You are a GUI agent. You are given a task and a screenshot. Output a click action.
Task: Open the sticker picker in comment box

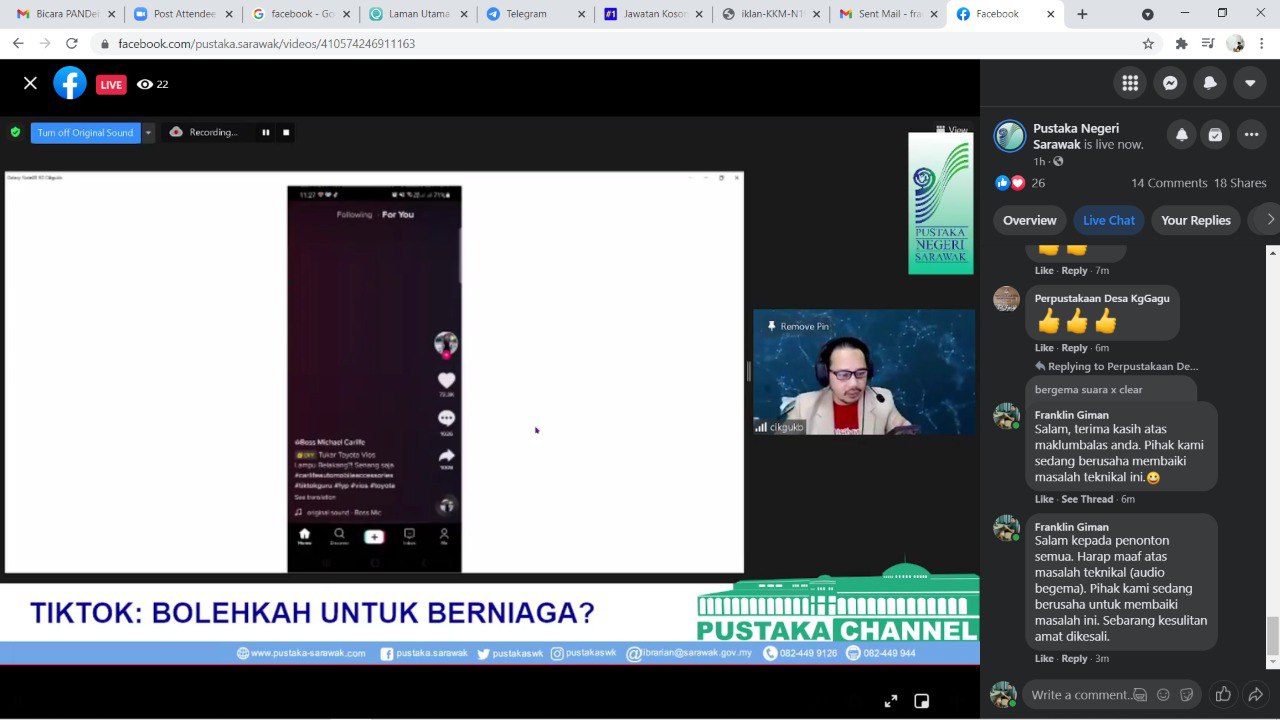(1187, 695)
